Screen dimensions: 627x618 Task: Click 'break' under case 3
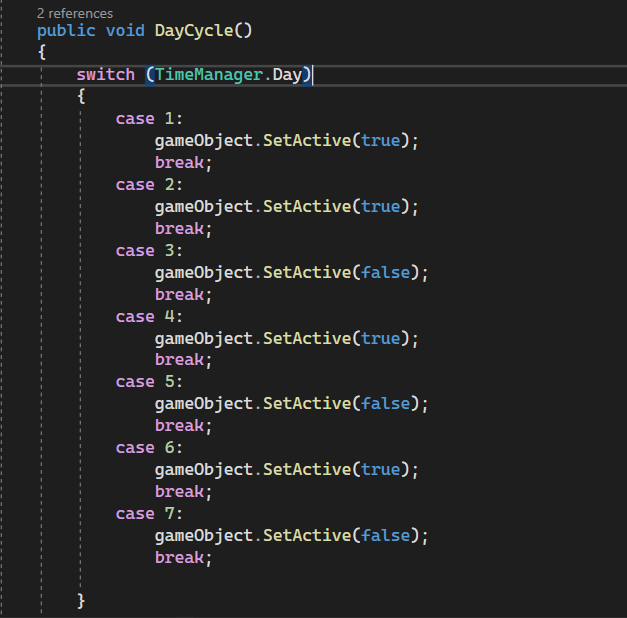pyautogui.click(x=179, y=295)
